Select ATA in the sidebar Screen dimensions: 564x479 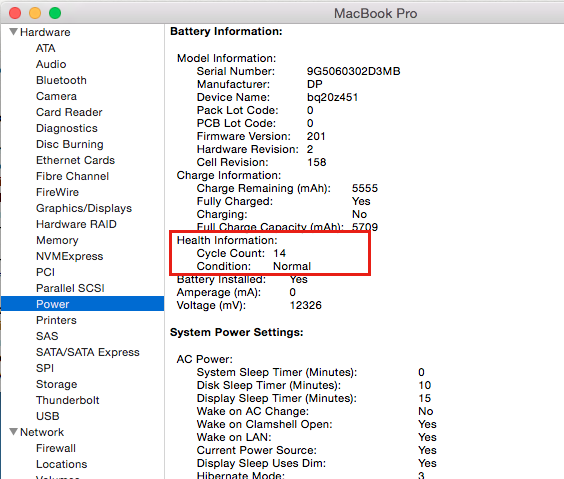click(46, 48)
